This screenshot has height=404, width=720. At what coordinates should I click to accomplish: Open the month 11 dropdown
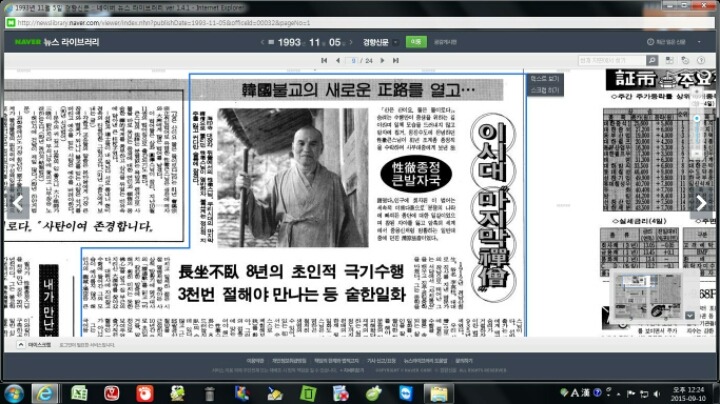pos(317,42)
